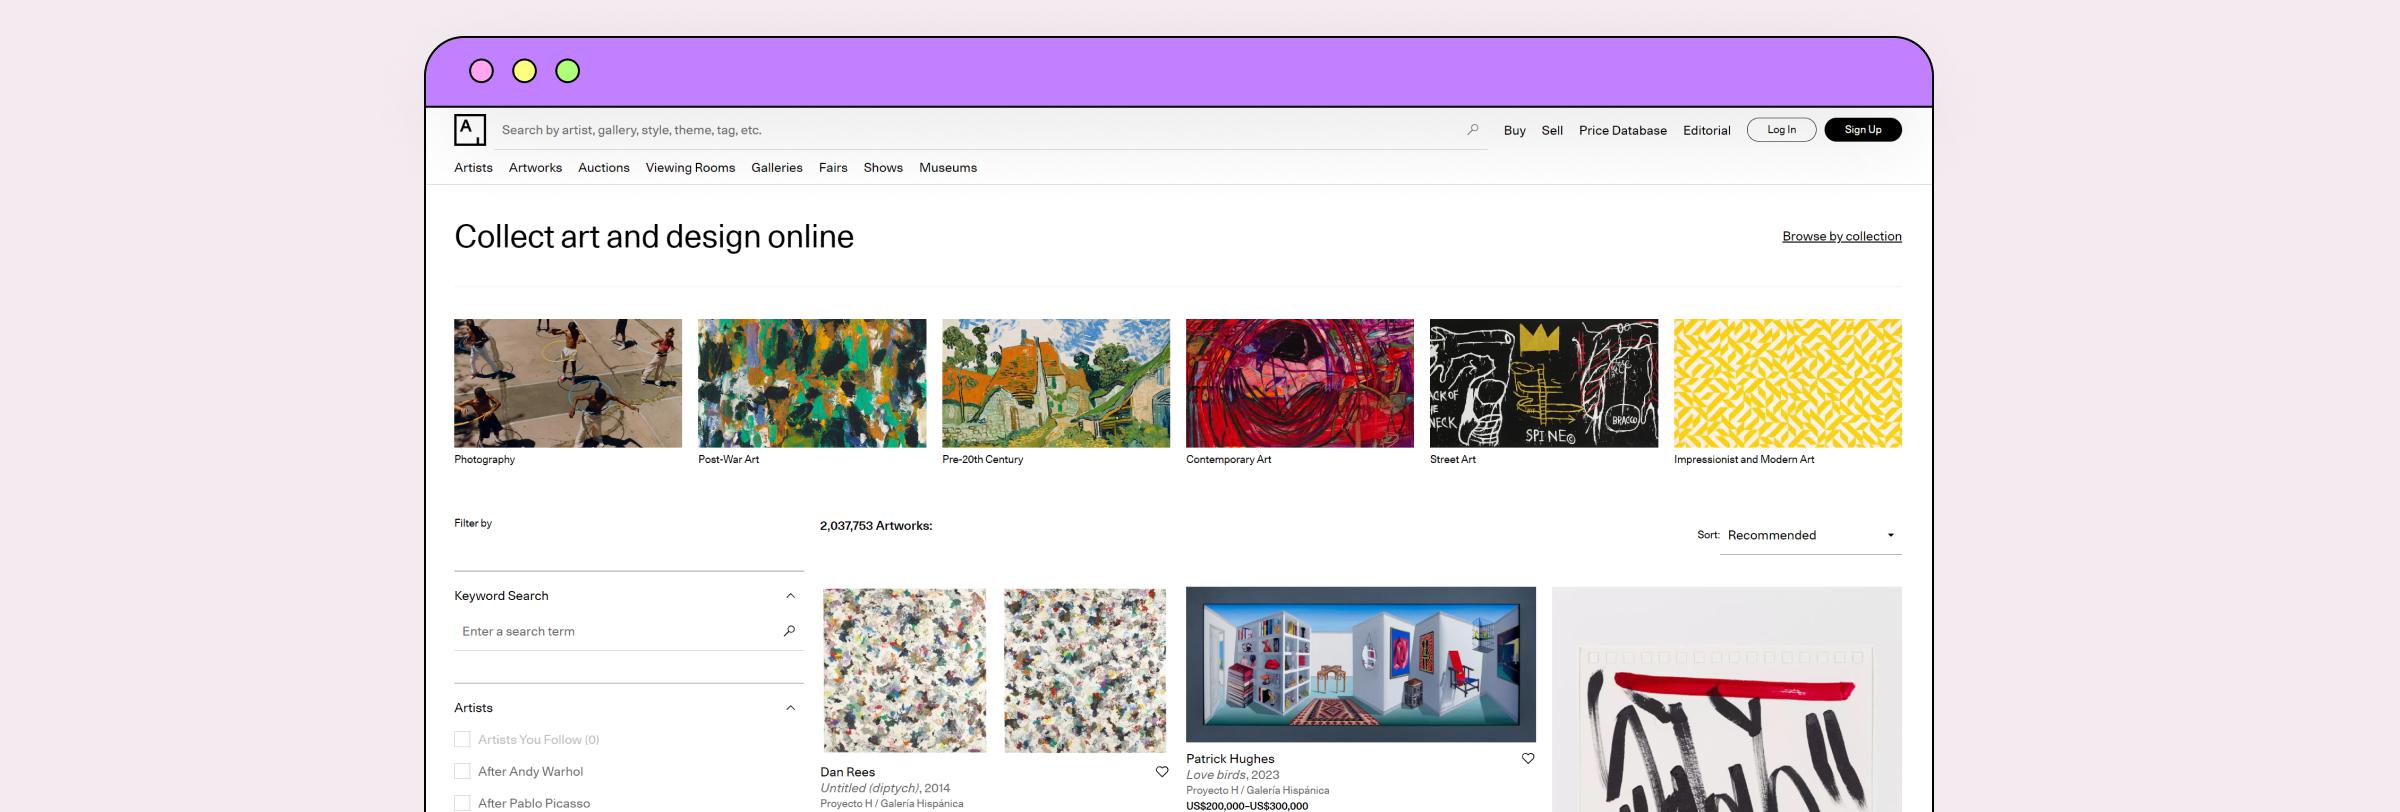The width and height of the screenshot is (2400, 812).
Task: Click the Sell link
Action: tap(1552, 130)
